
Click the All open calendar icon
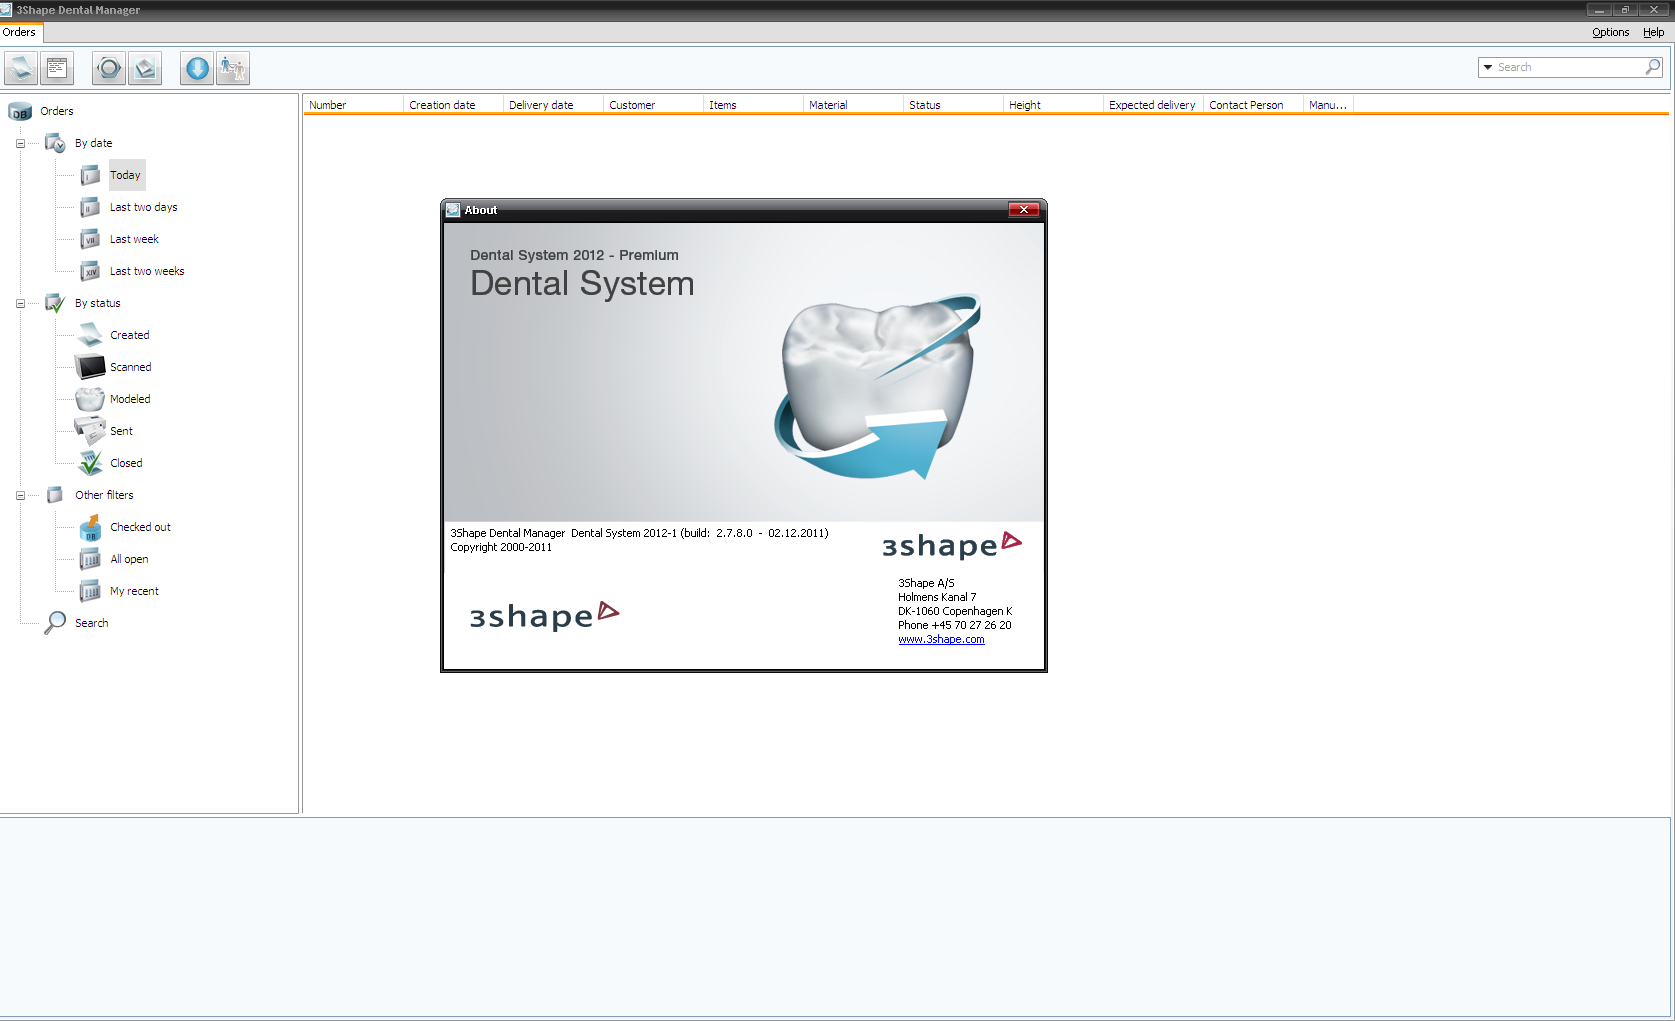click(x=90, y=559)
